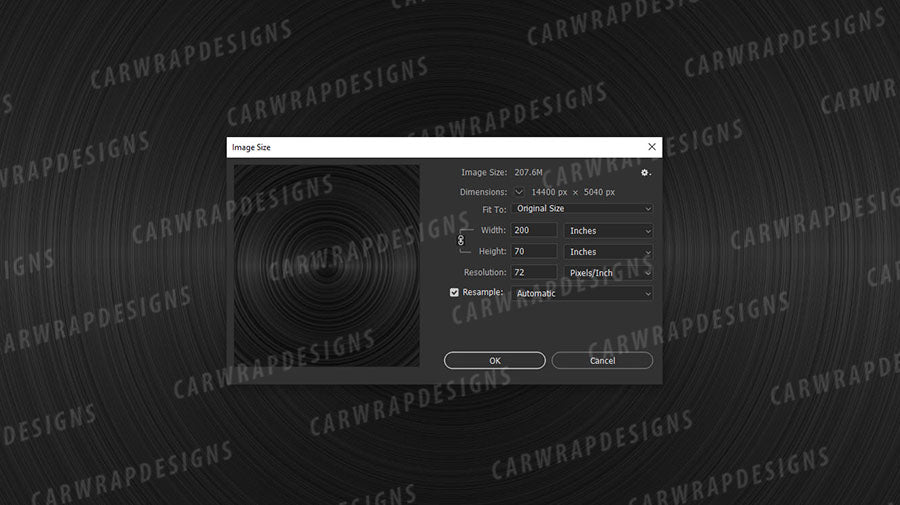Click the OK button
Viewport: 900px width, 505px height.
(495, 360)
